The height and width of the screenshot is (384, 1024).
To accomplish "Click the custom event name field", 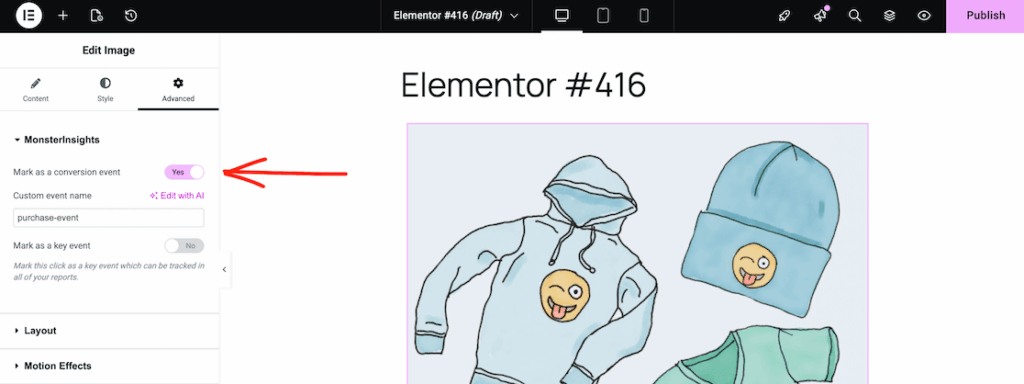I will tap(108, 217).
